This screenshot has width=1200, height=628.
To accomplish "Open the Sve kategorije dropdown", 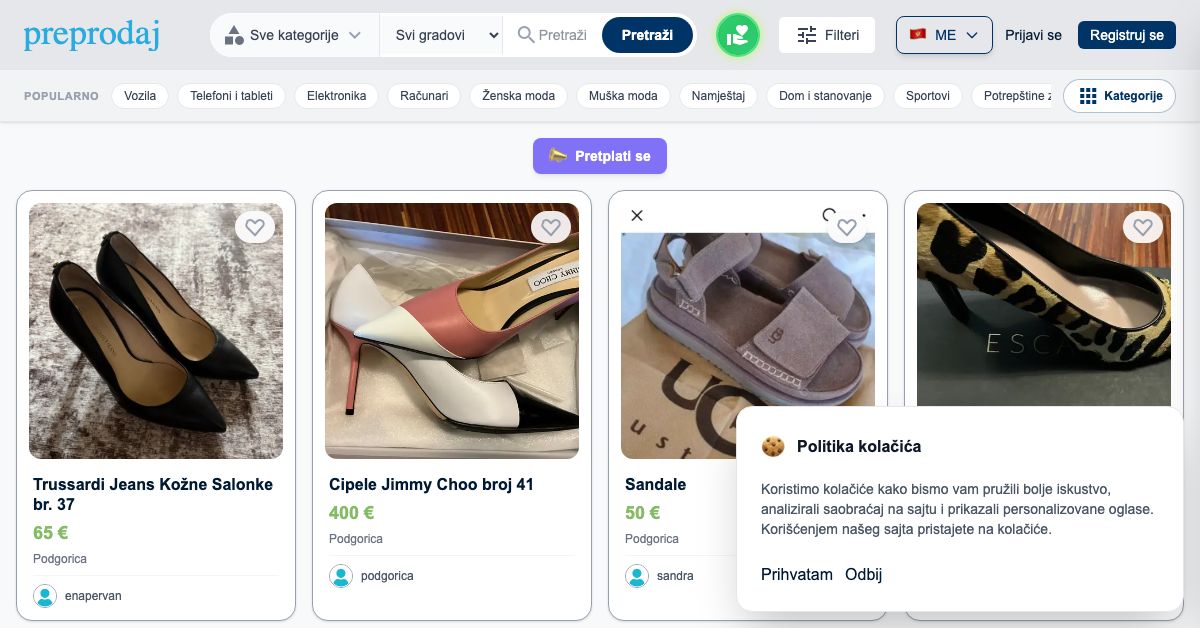I will [x=294, y=35].
